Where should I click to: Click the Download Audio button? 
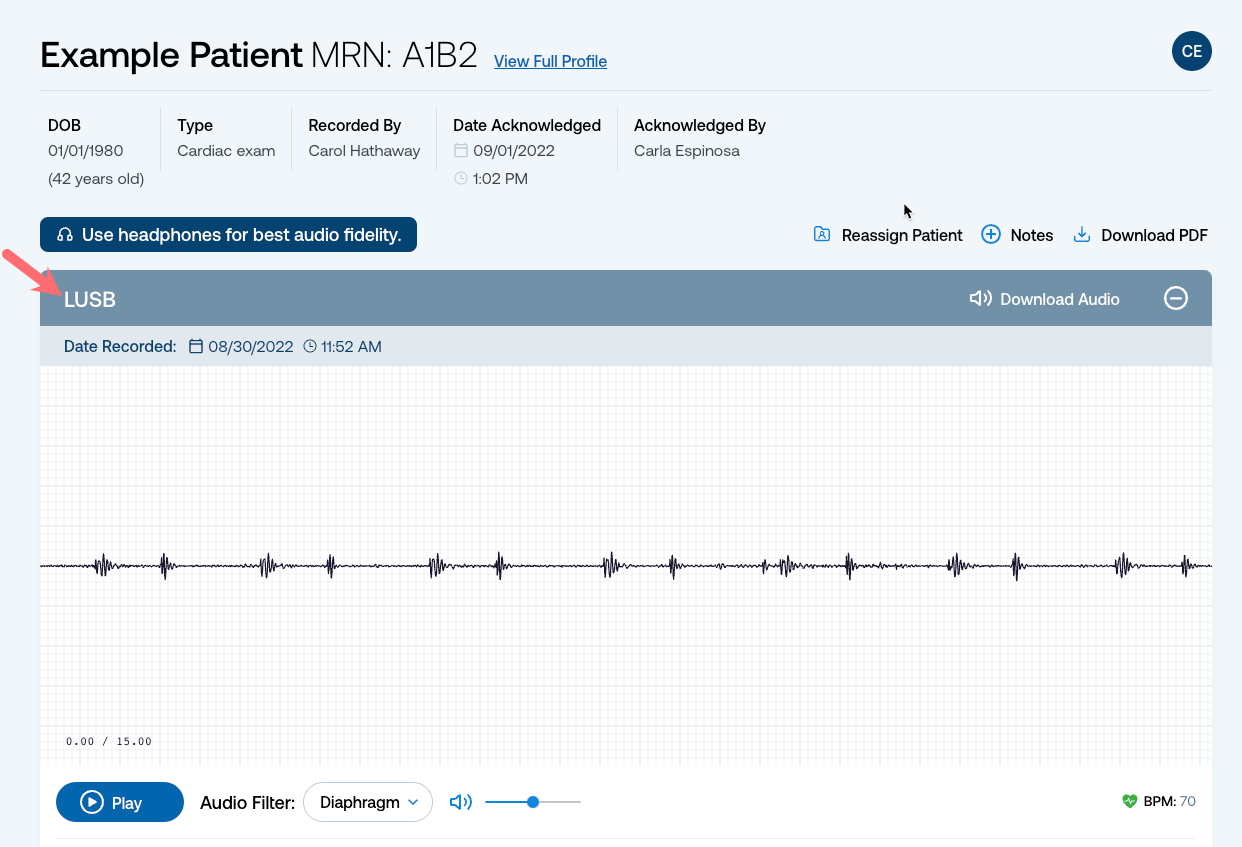(1045, 299)
